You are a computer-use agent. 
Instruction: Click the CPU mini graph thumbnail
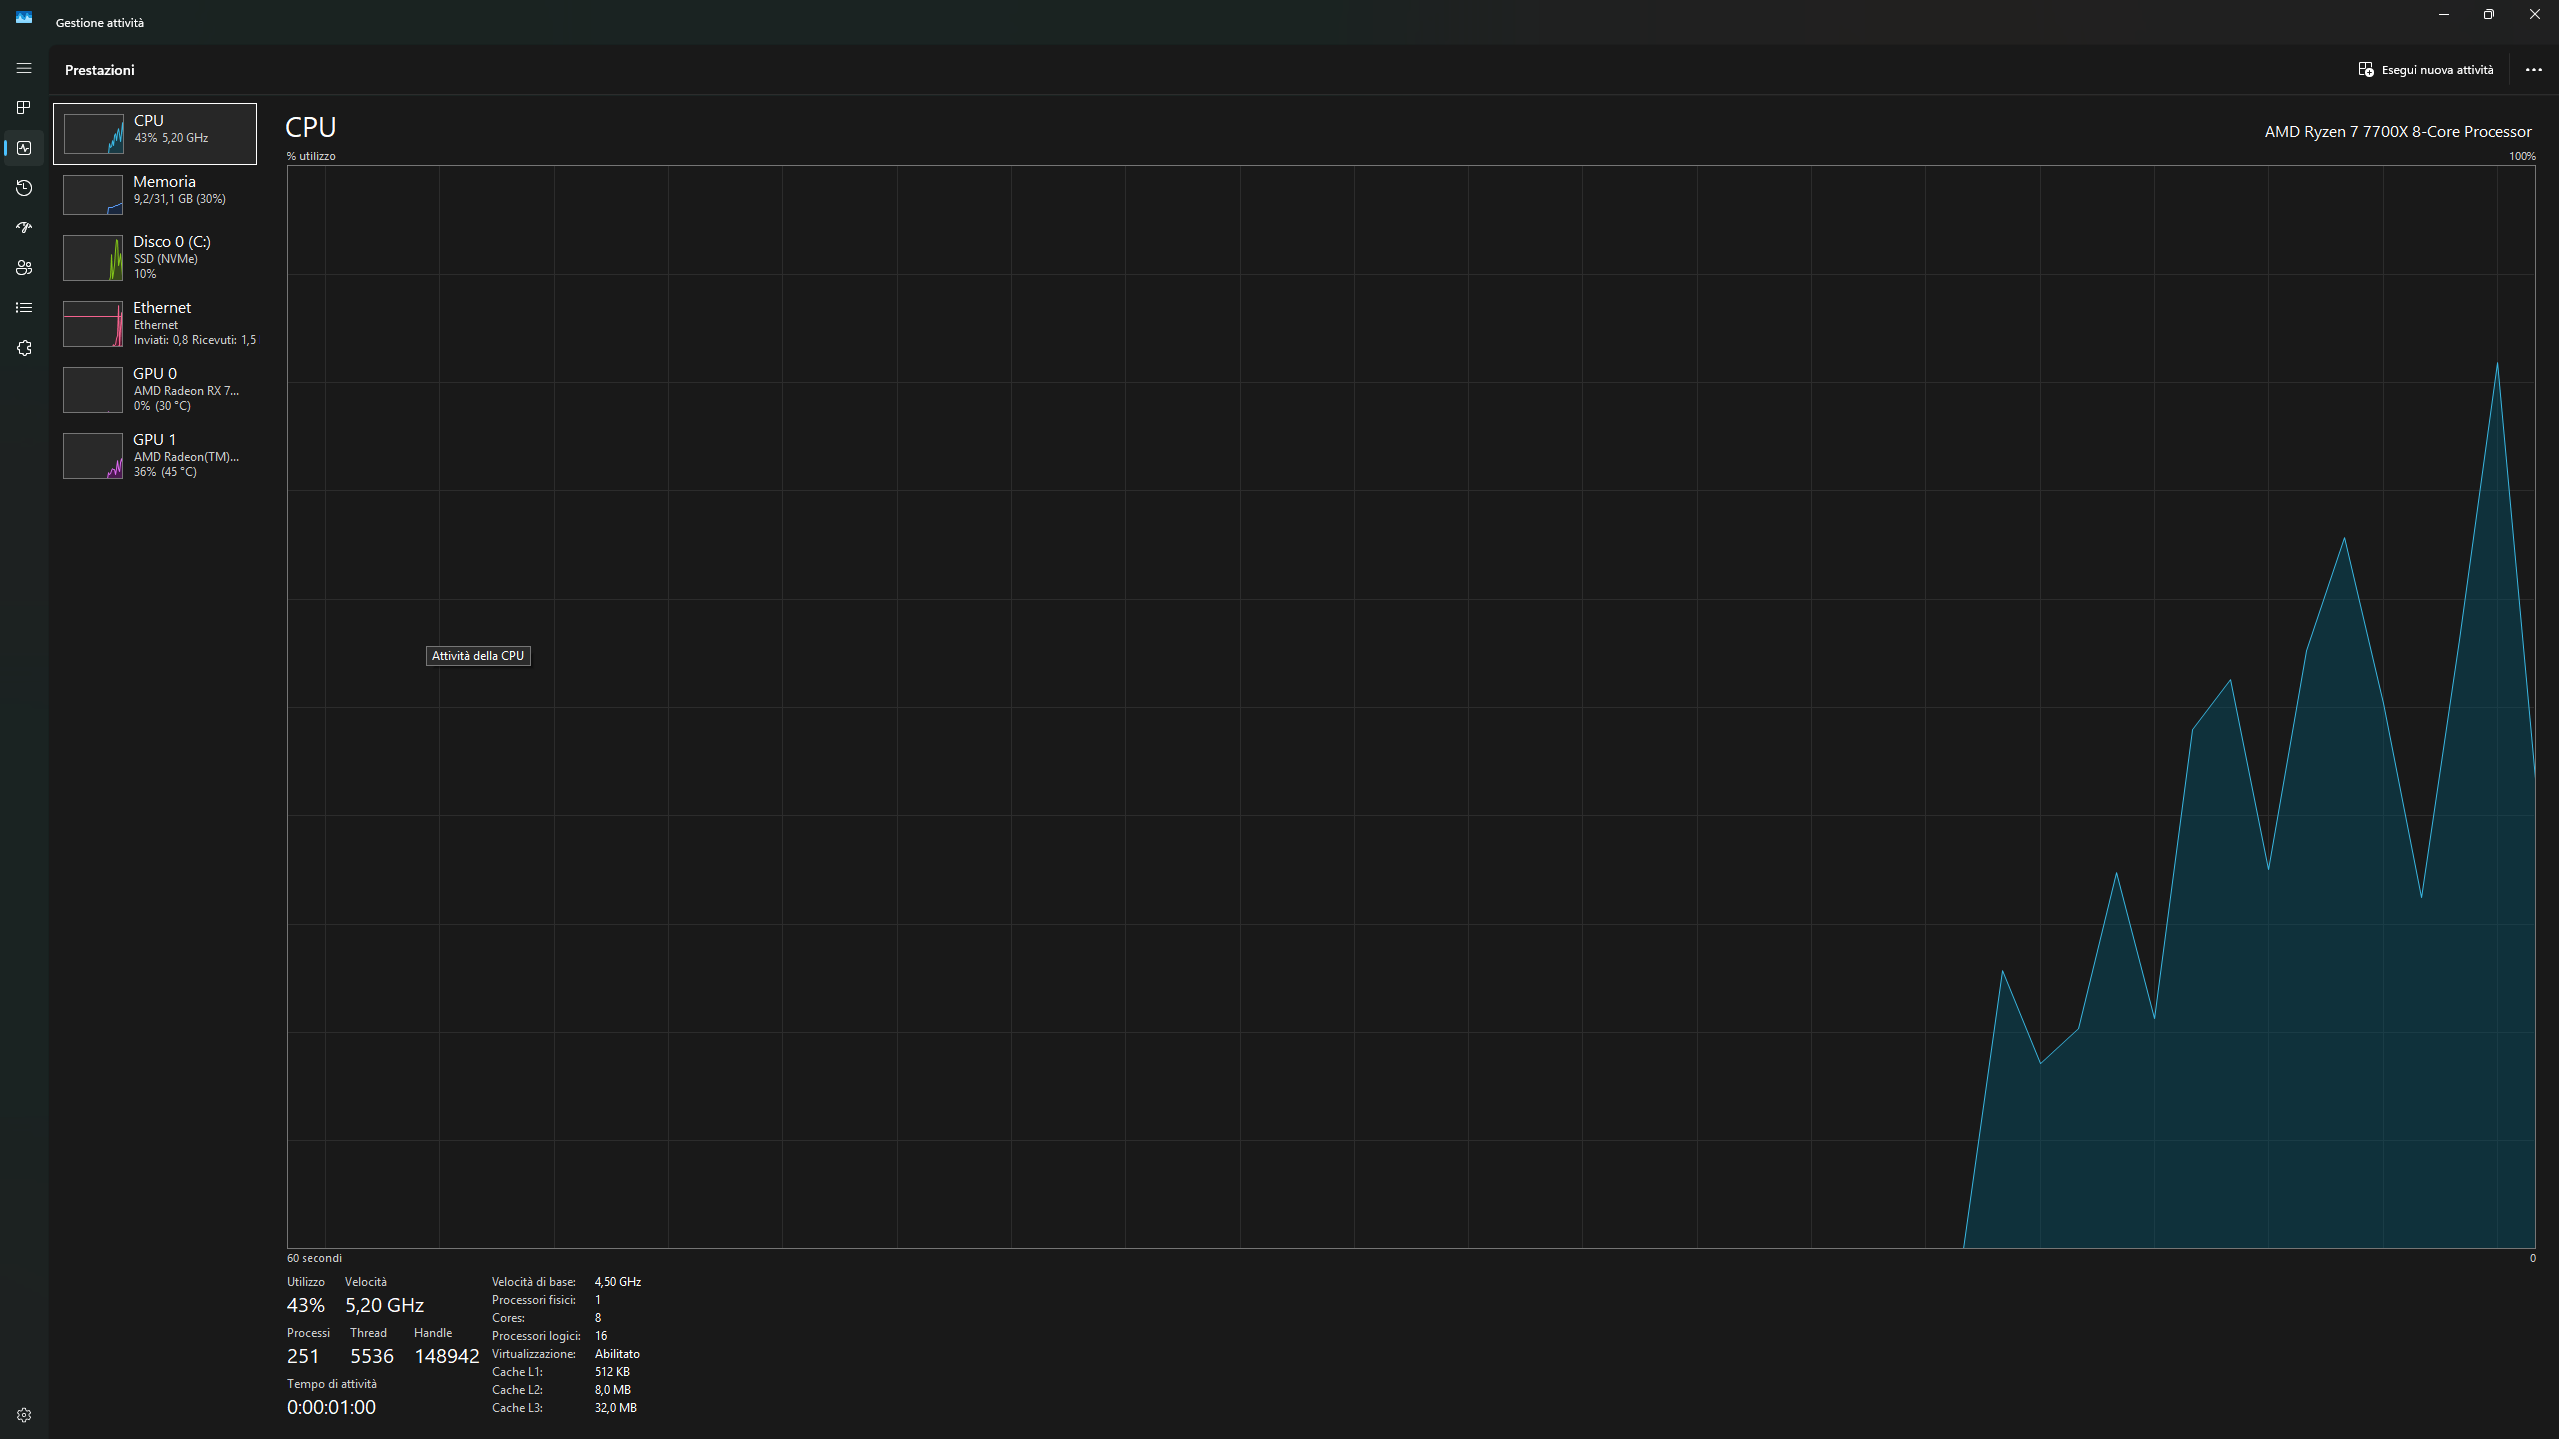(93, 134)
